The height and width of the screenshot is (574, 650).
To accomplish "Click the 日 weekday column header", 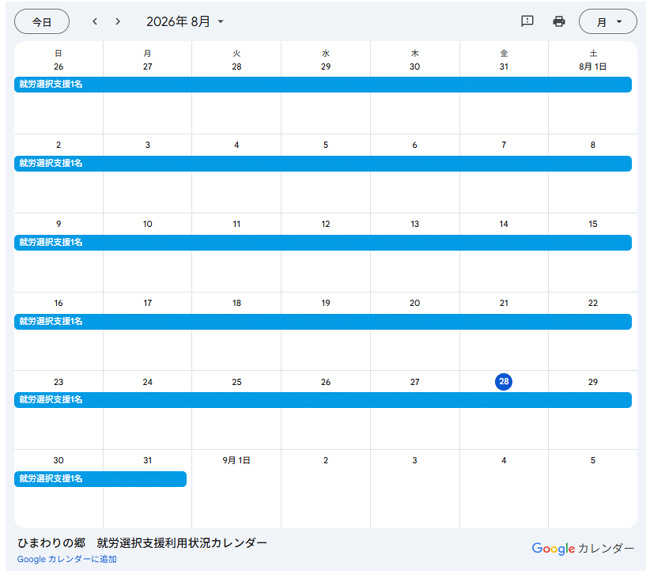I will click(58, 53).
